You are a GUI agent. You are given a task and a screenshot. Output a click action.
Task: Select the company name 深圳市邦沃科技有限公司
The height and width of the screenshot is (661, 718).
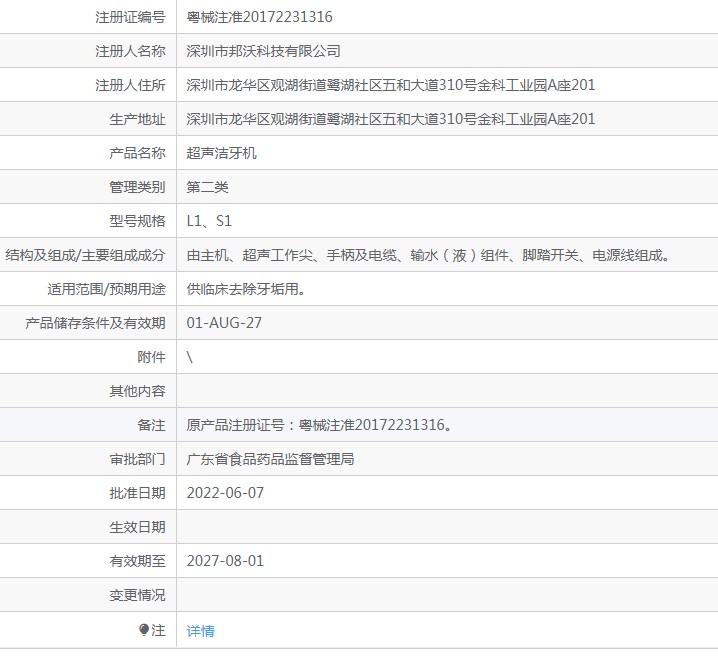[263, 51]
